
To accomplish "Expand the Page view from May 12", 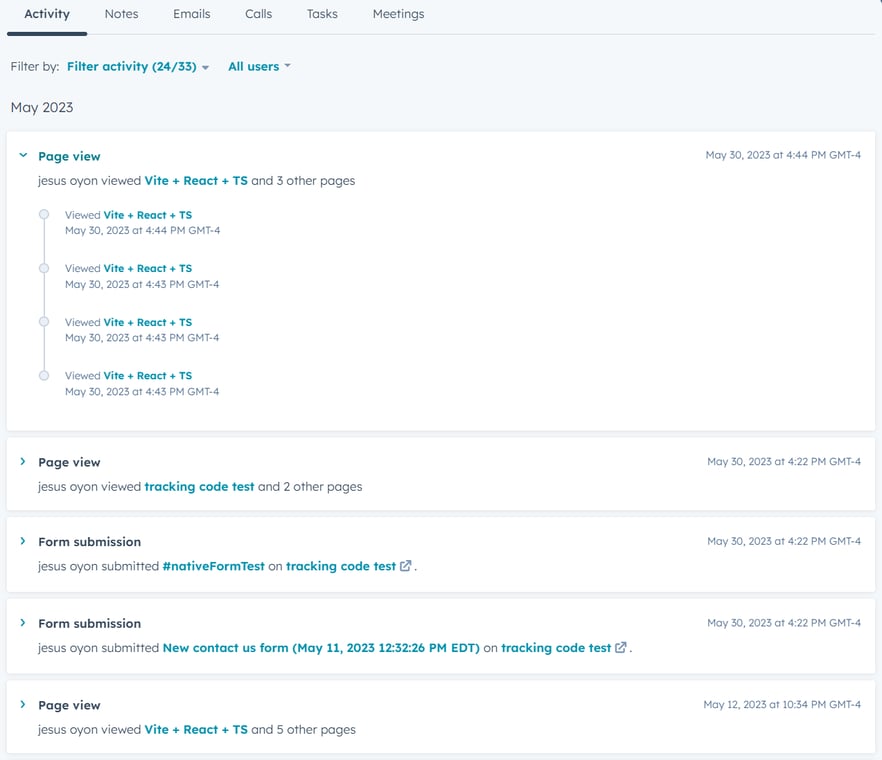I will click(23, 705).
